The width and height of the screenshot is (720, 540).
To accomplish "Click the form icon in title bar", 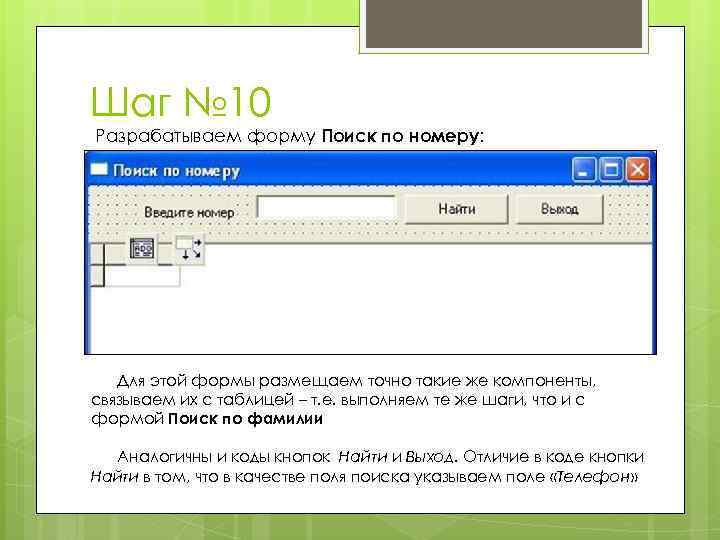I will (99, 169).
